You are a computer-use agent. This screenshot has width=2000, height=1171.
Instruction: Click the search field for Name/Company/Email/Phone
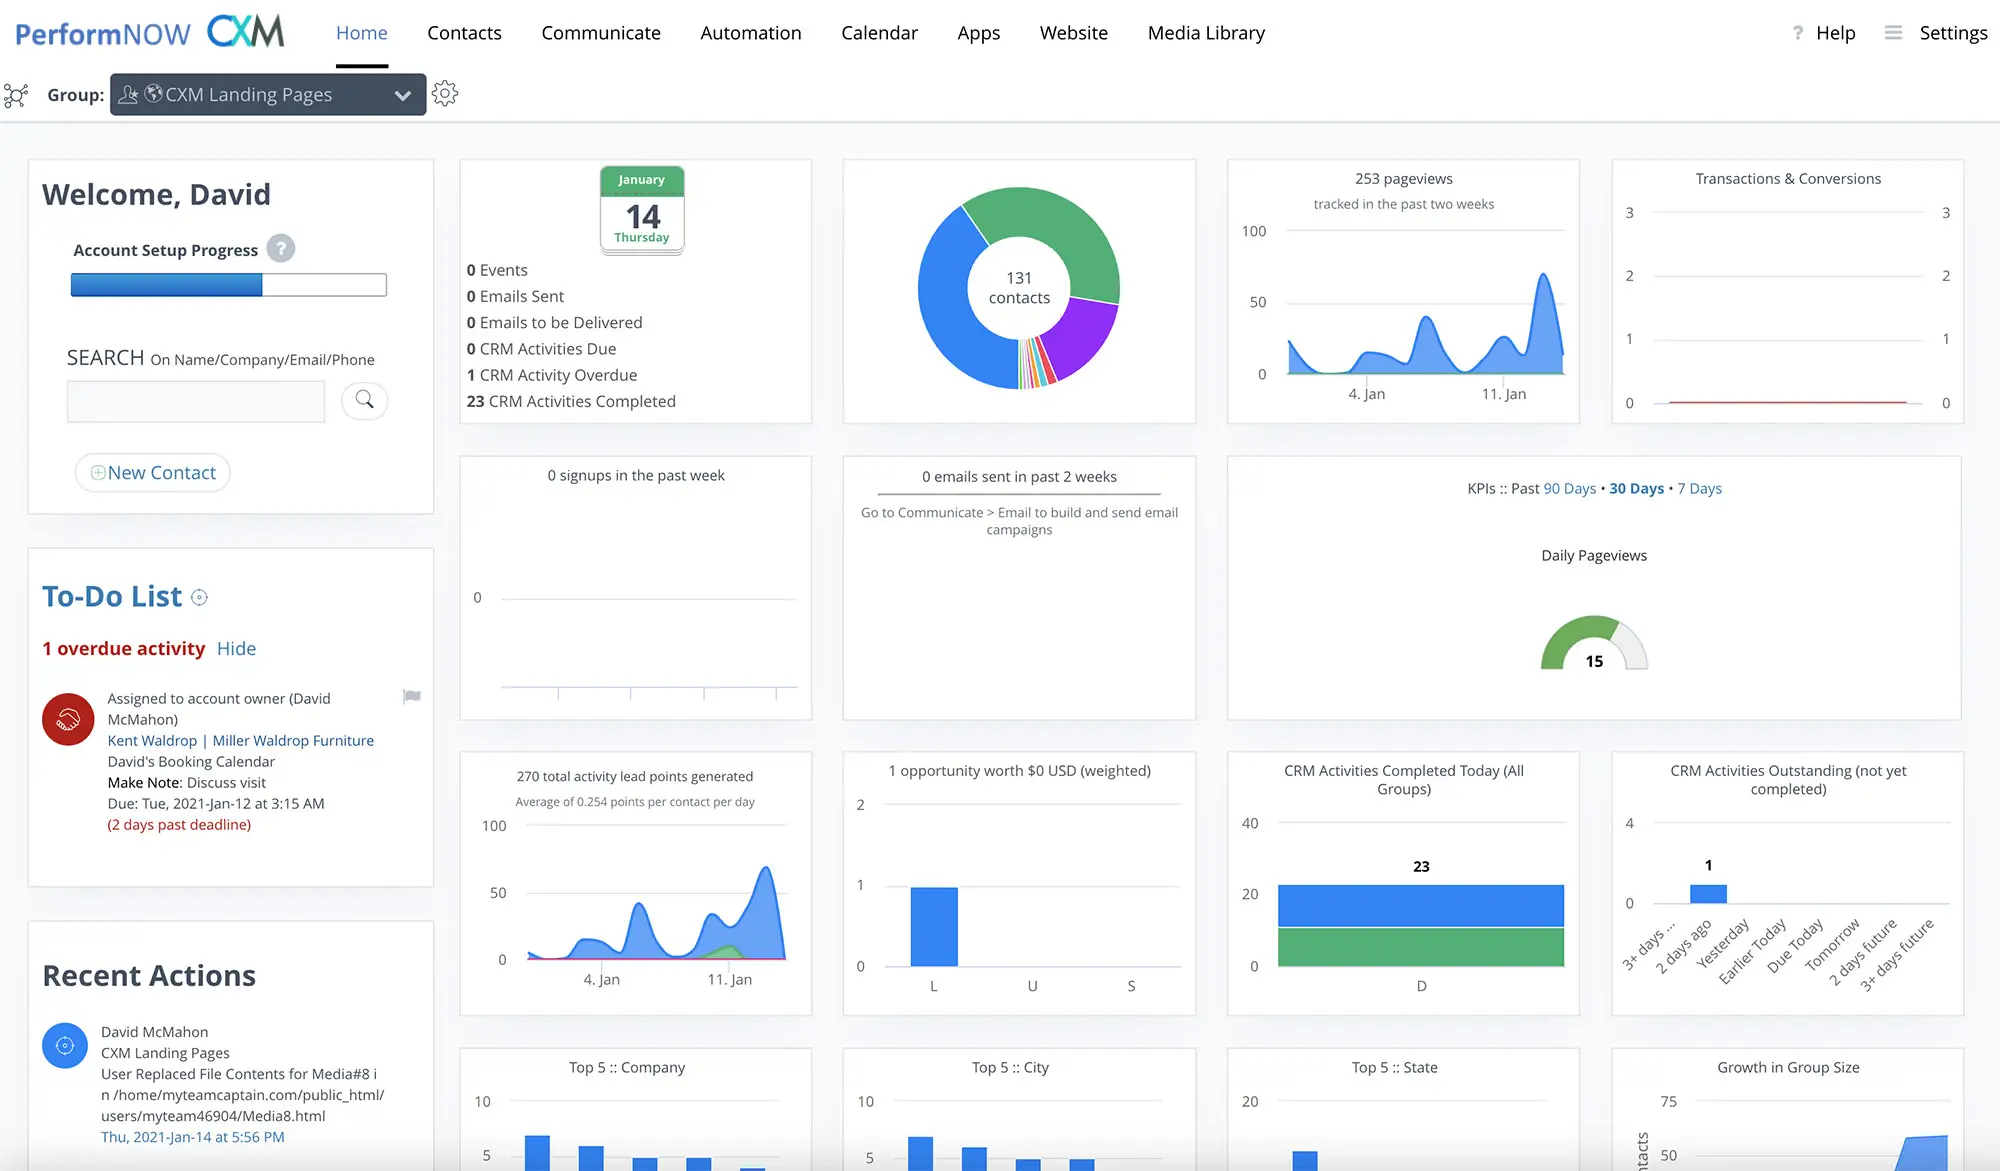[195, 400]
